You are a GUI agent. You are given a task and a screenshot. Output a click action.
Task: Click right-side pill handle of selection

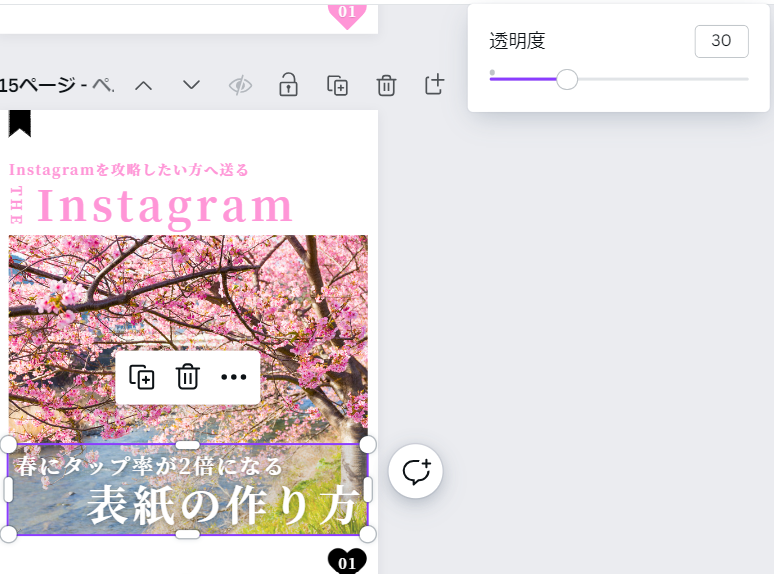[x=368, y=490]
